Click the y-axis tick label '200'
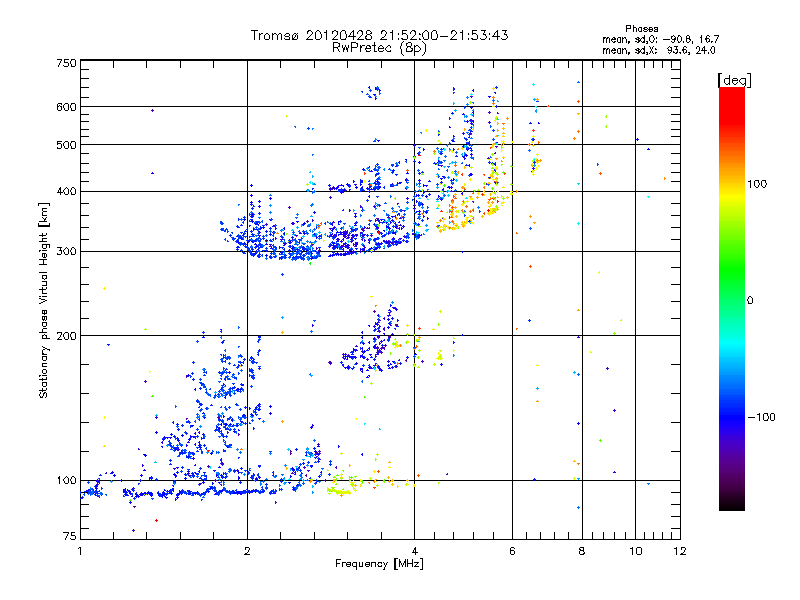The image size is (800, 600). (67, 336)
